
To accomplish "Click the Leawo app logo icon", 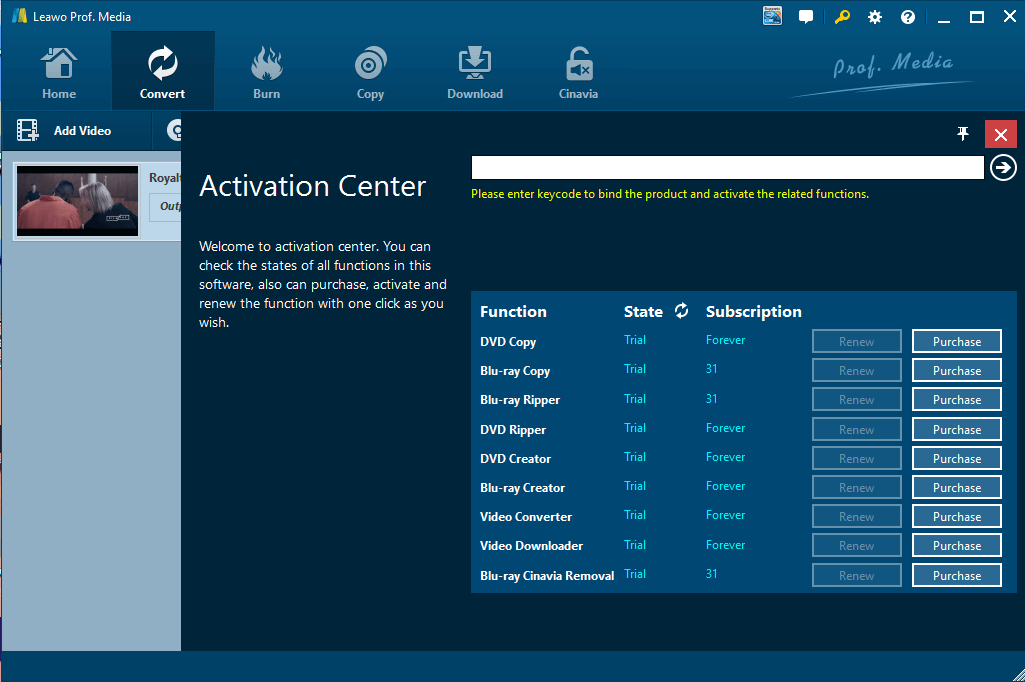I will click(x=20, y=16).
